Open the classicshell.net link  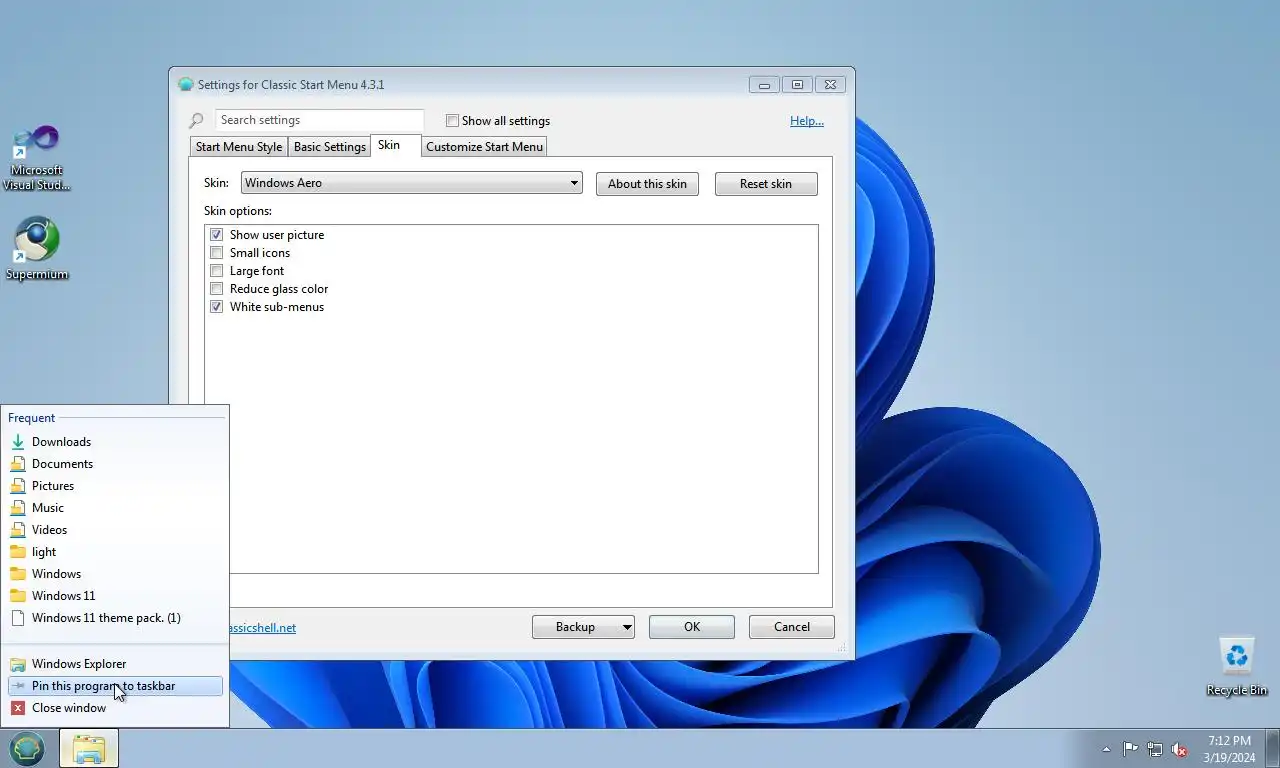point(262,628)
